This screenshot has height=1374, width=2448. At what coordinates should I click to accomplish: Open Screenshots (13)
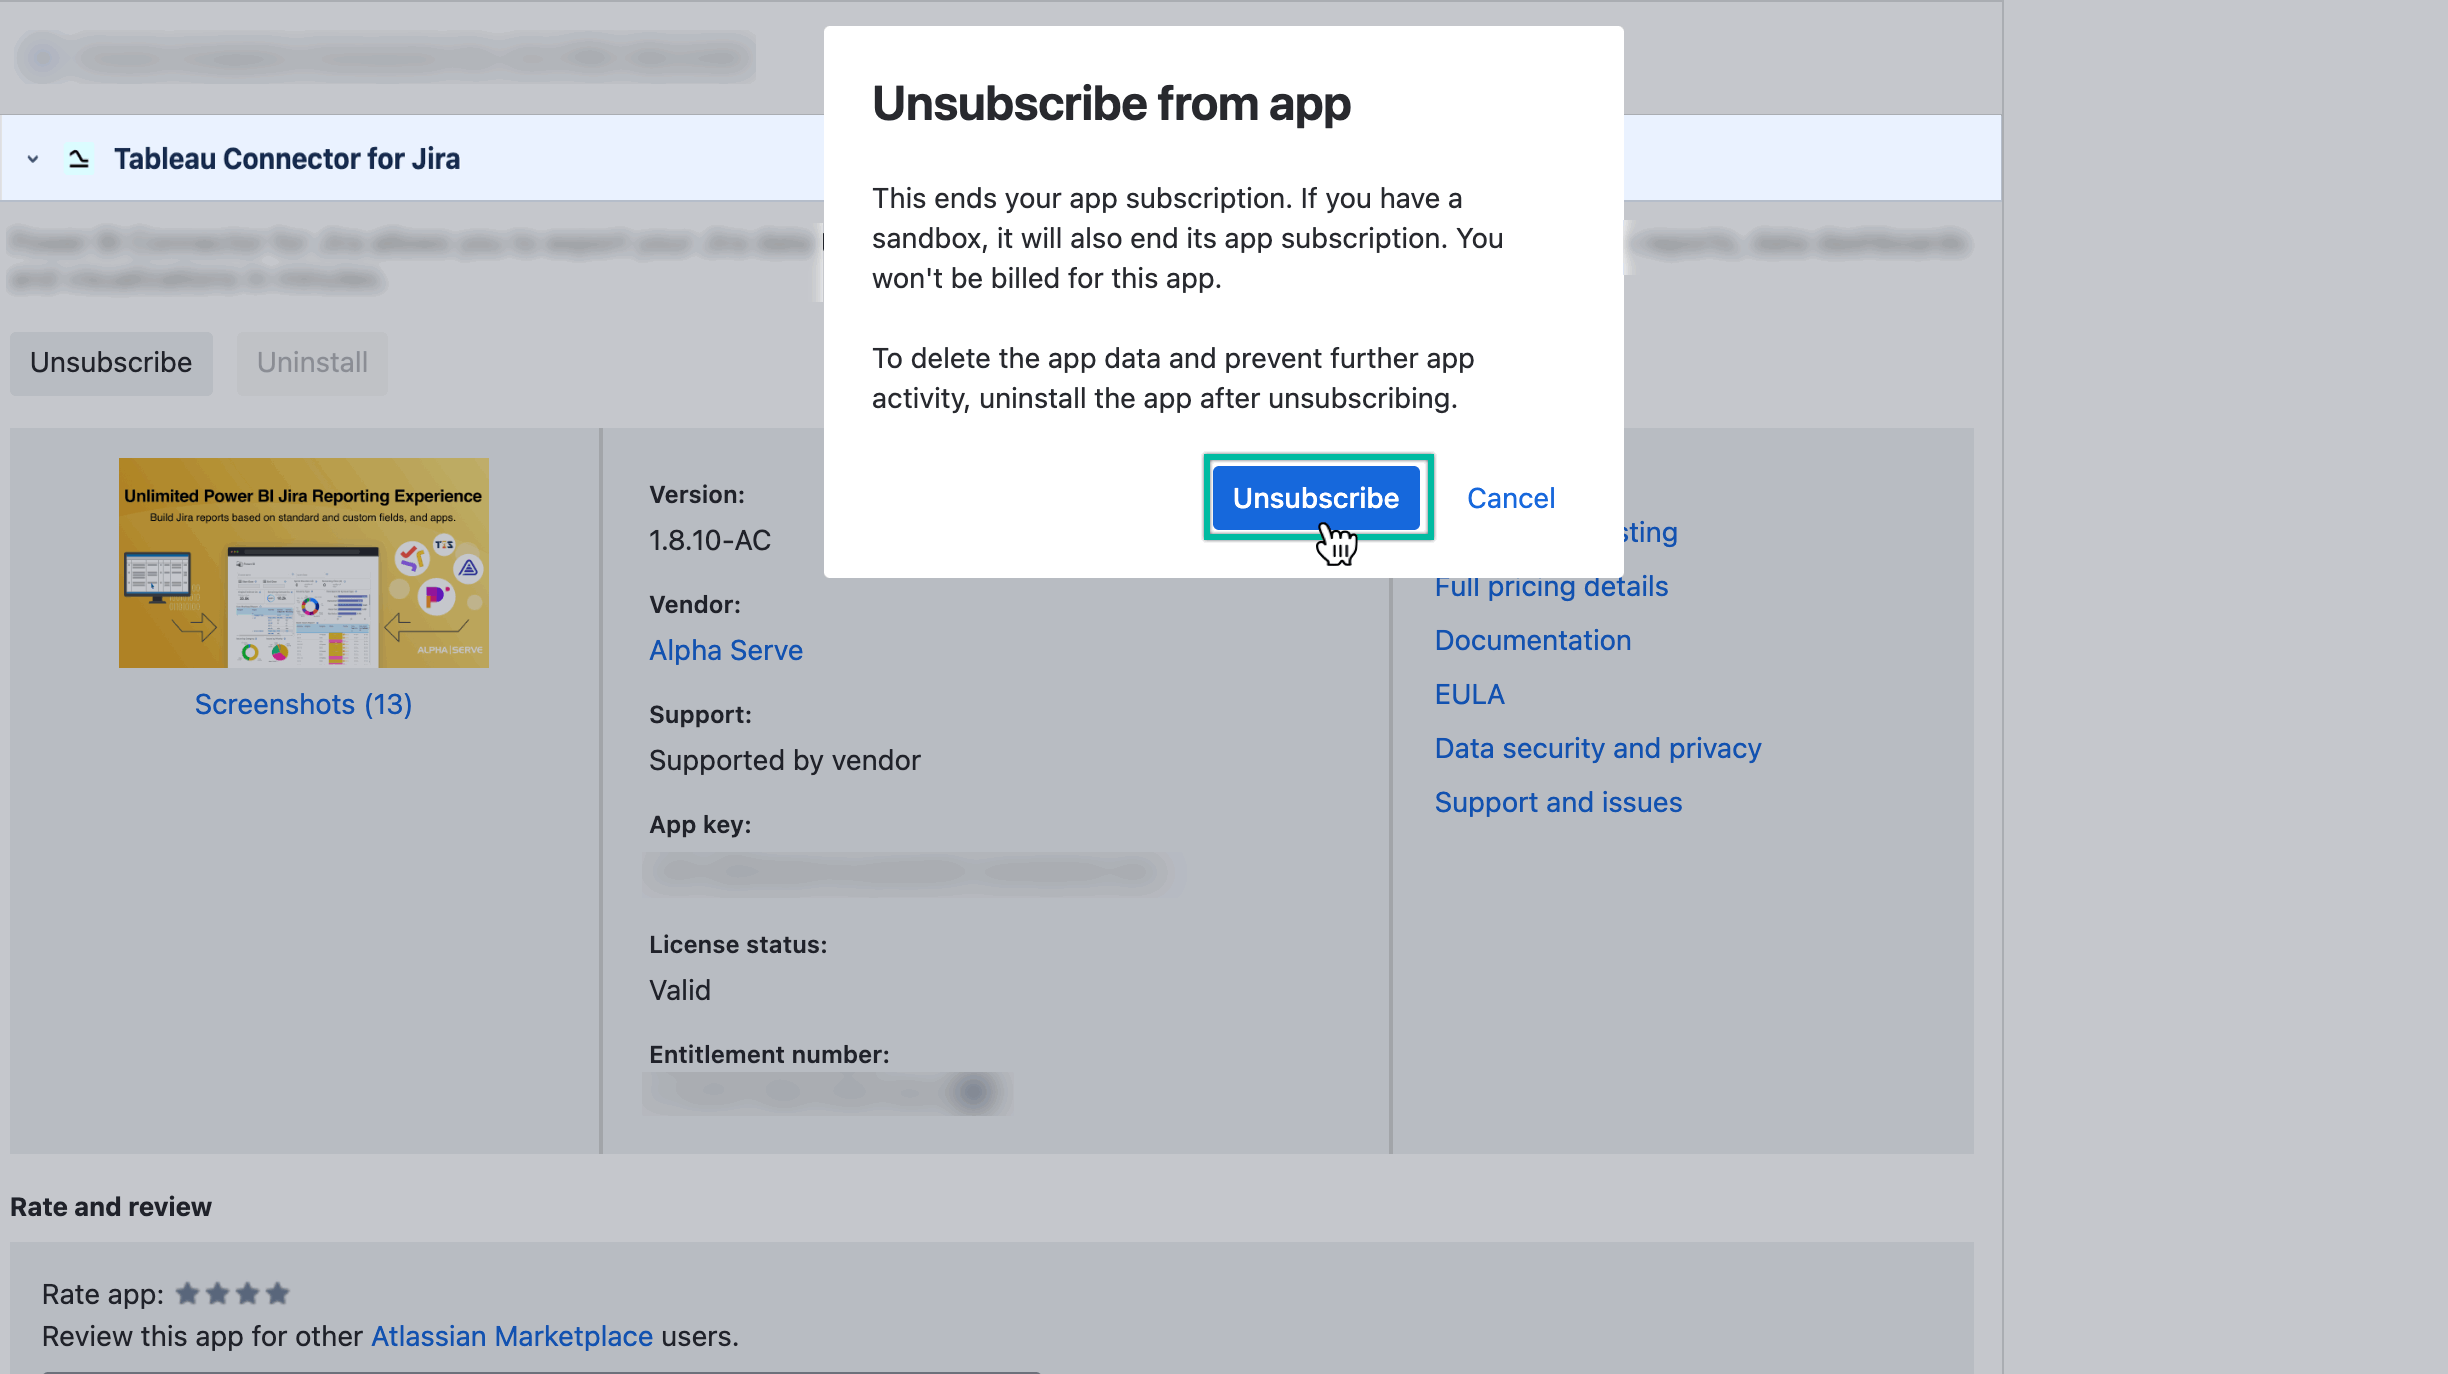303,704
